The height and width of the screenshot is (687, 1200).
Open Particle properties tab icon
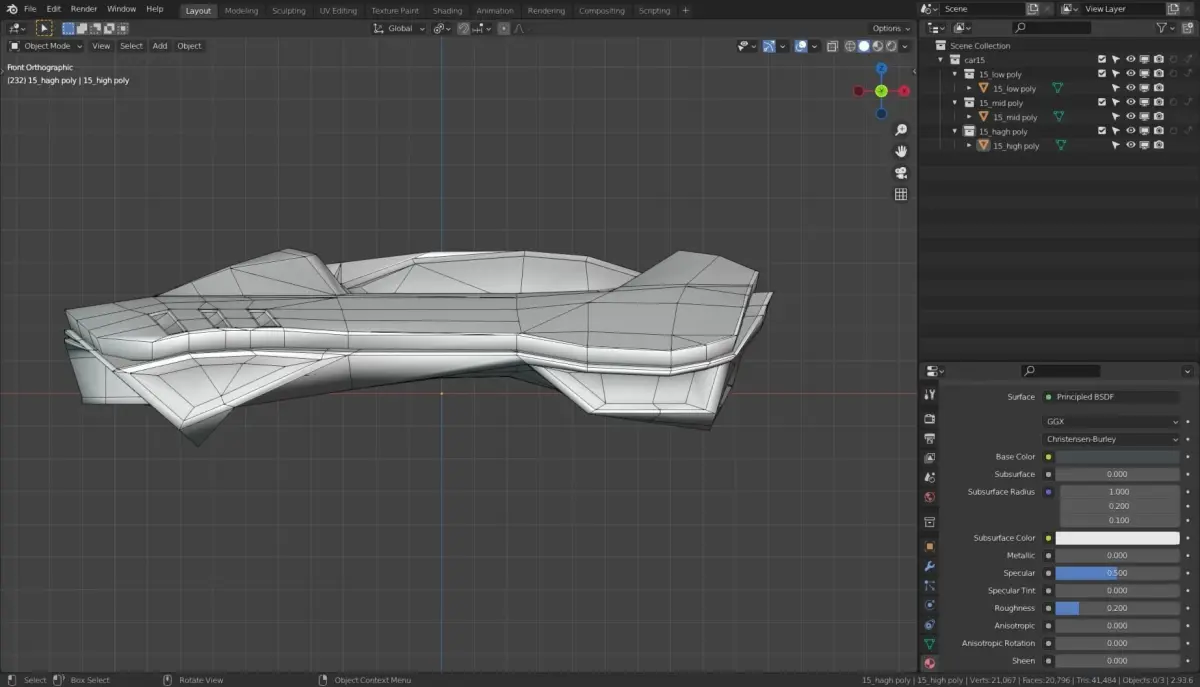930,586
